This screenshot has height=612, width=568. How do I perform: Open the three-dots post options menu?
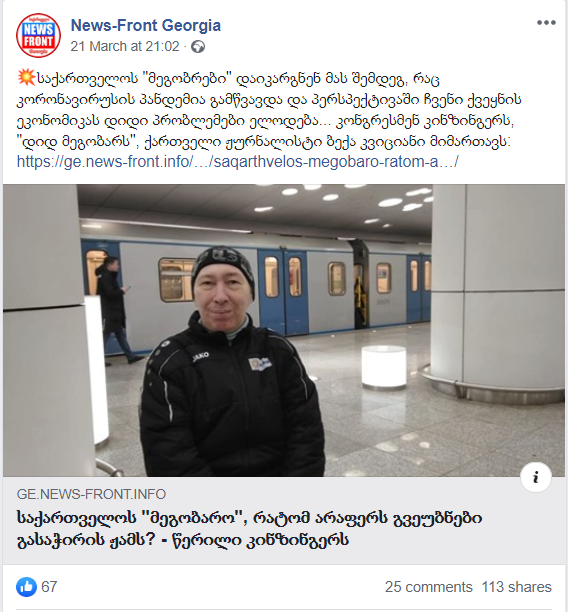click(546, 23)
